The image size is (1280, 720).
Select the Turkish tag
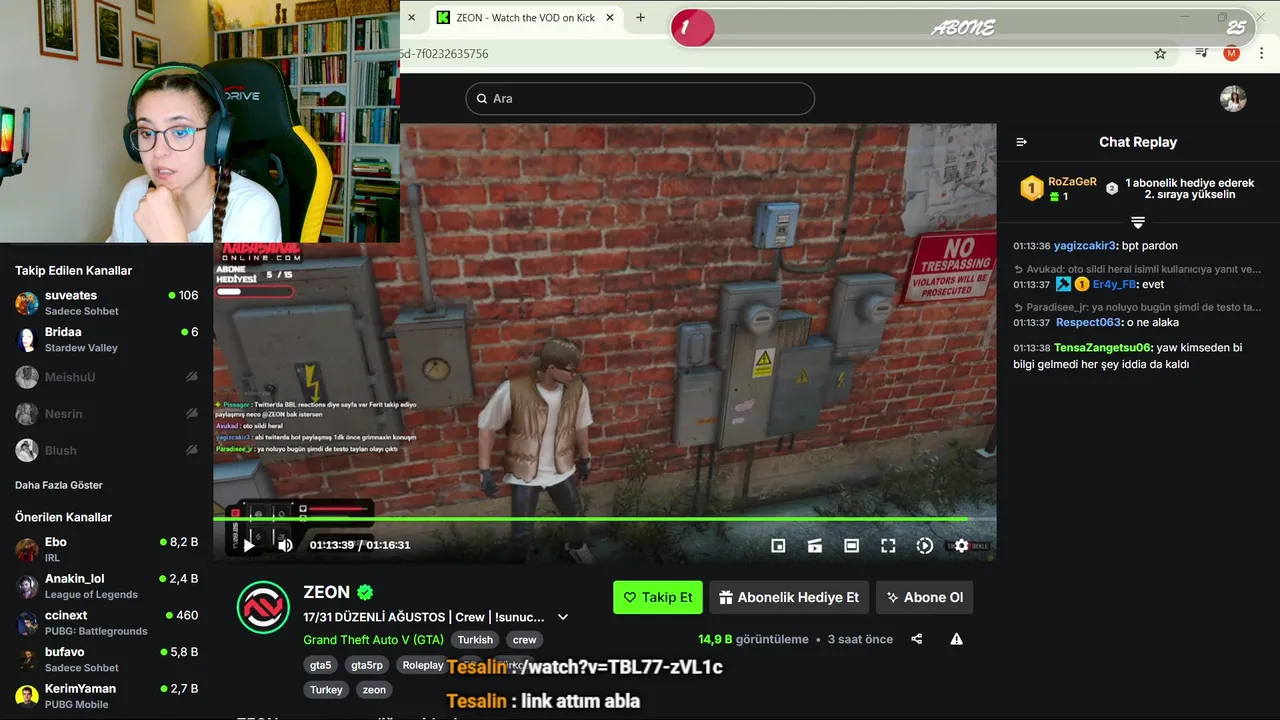coord(476,640)
